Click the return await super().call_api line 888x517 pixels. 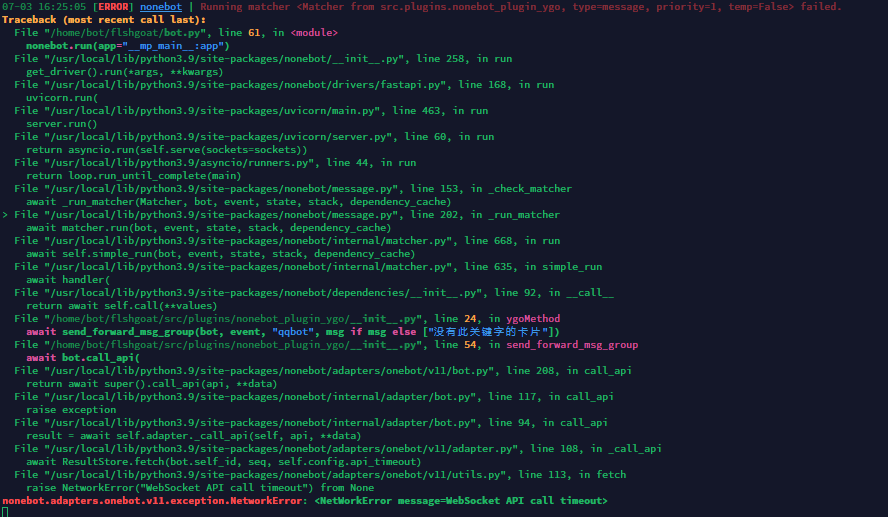tap(152, 384)
